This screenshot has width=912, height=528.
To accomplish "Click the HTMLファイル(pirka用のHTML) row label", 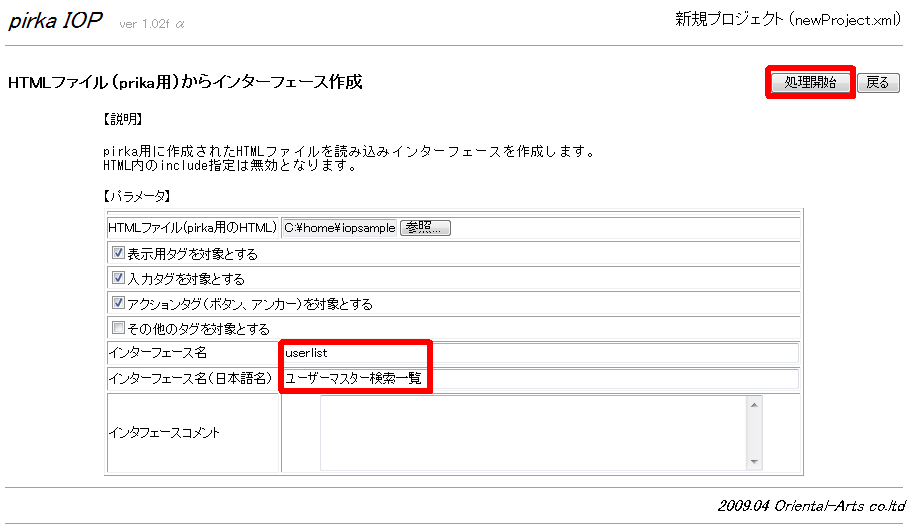I will 191,228.
